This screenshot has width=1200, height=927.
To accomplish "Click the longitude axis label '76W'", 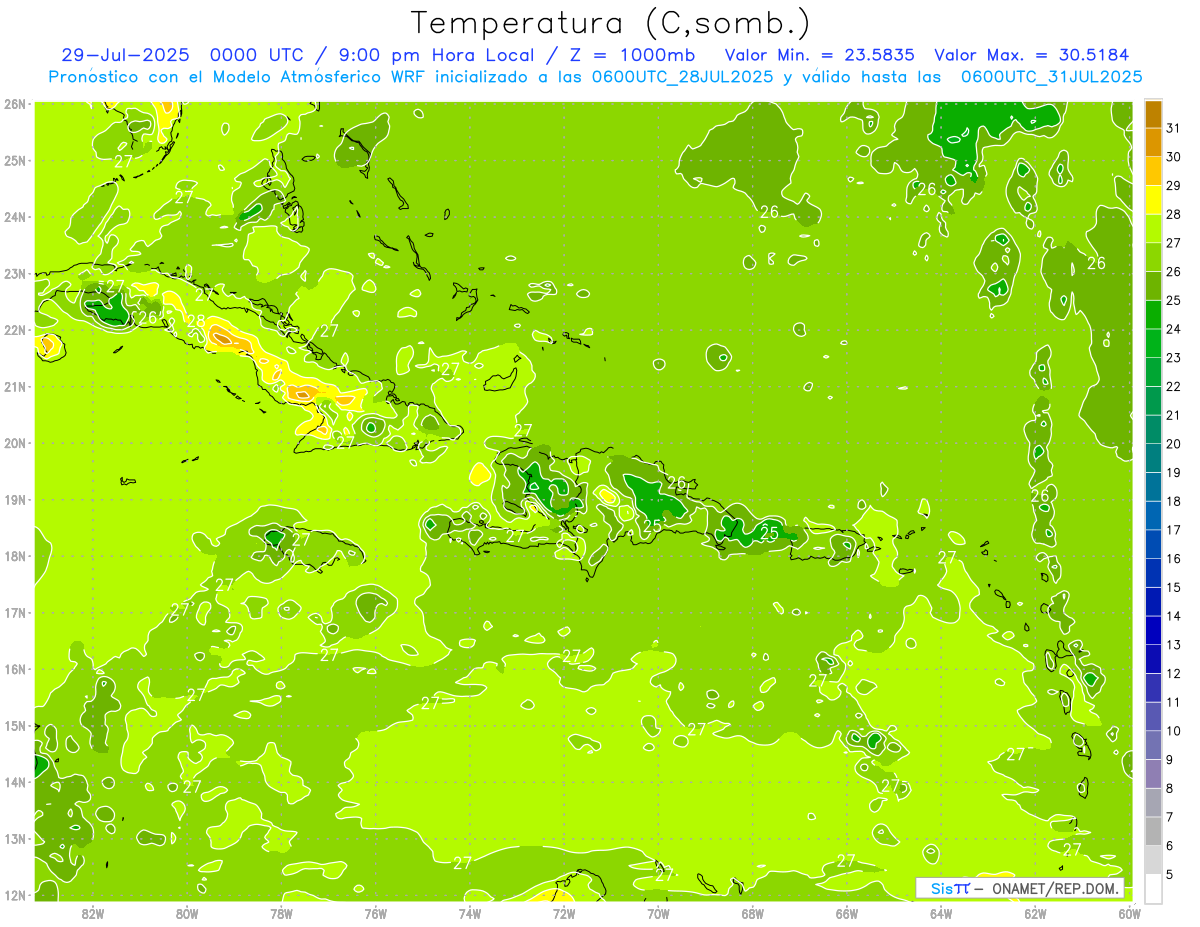I will pyautogui.click(x=375, y=913).
